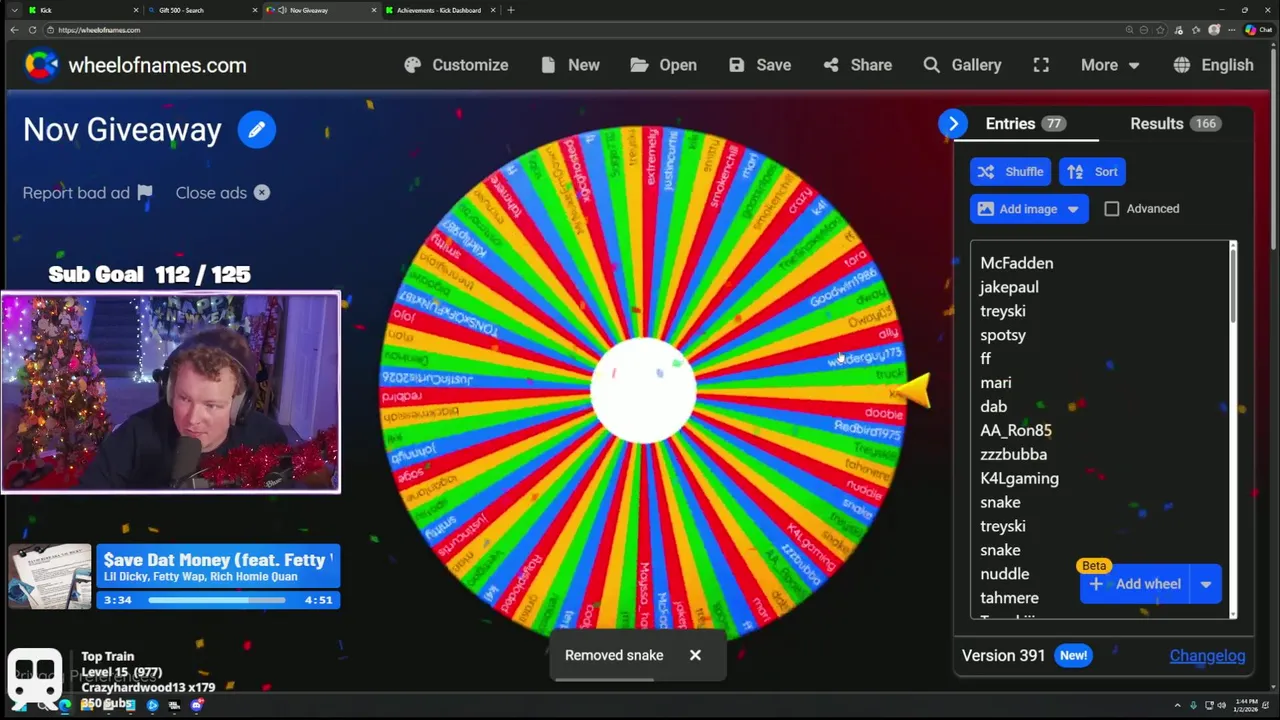Create a New wheel
The image size is (1280, 720).
tap(569, 65)
